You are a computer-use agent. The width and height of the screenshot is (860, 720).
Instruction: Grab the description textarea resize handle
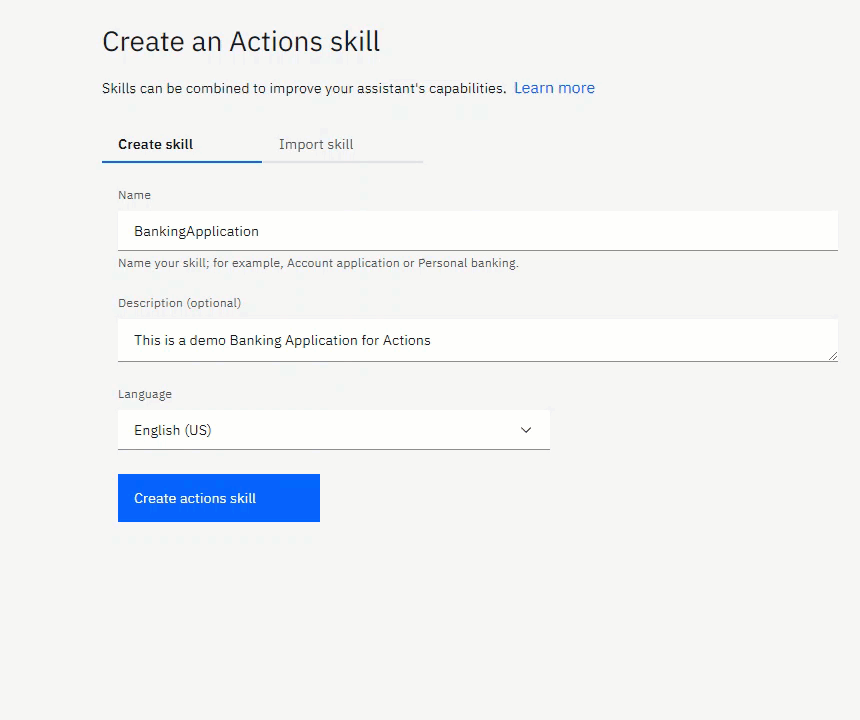(833, 356)
